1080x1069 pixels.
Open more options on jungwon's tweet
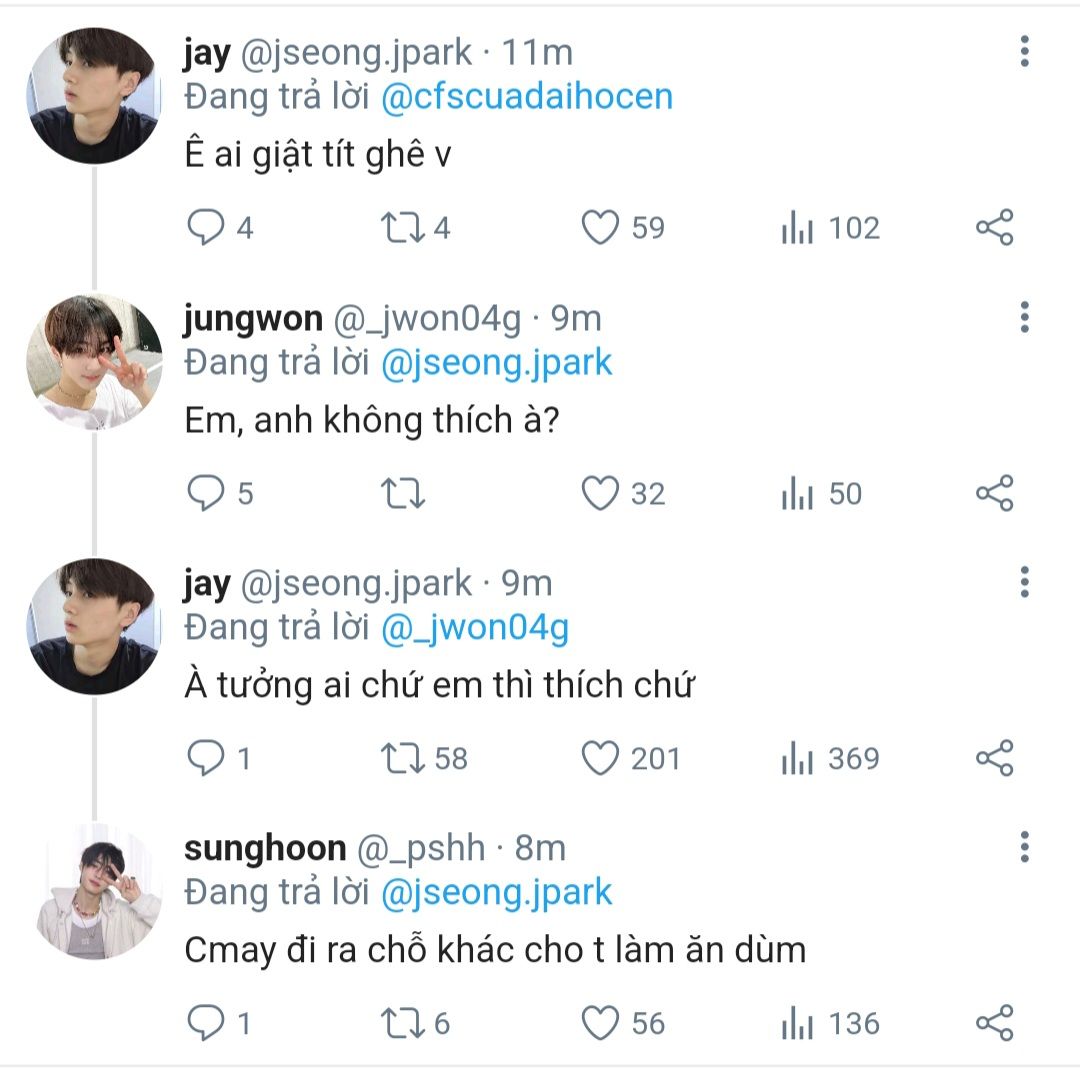click(1024, 318)
